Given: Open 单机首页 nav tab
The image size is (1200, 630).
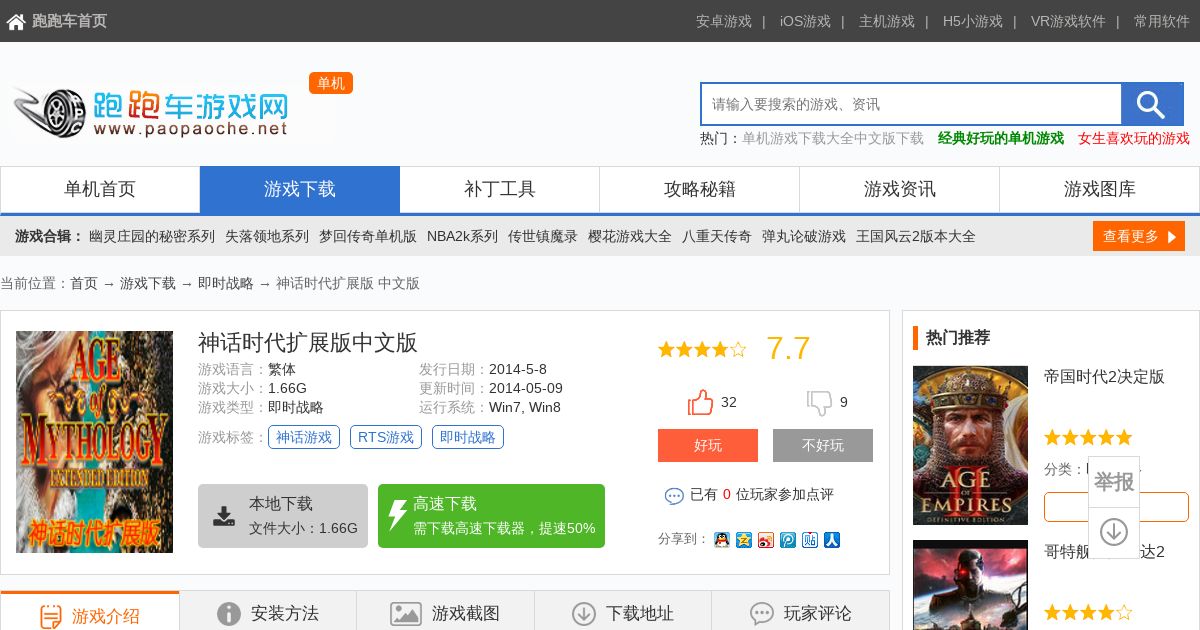Looking at the screenshot, I should (100, 189).
